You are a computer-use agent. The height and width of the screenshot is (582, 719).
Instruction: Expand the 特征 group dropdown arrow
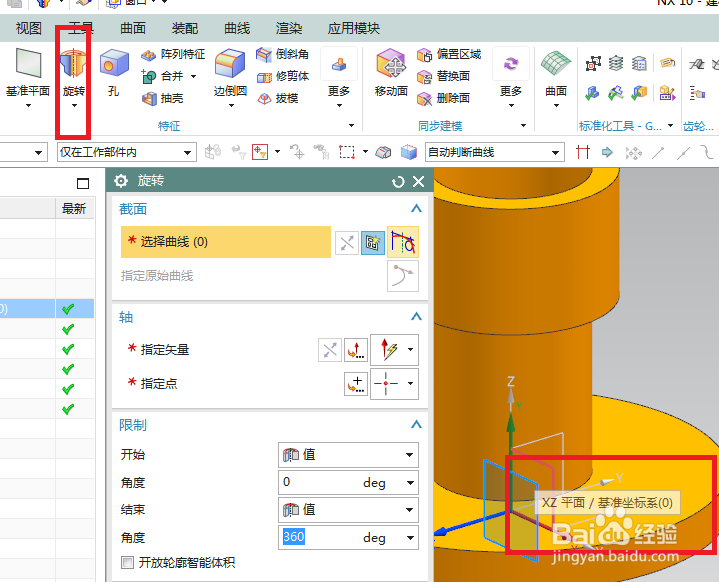coord(351,125)
